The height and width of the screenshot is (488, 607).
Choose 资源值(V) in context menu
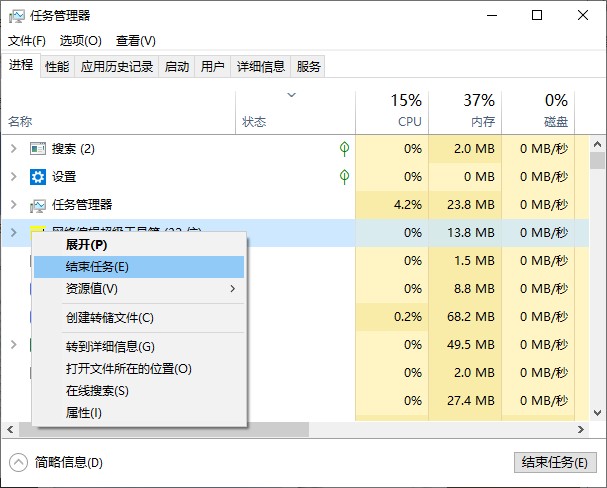(x=139, y=289)
